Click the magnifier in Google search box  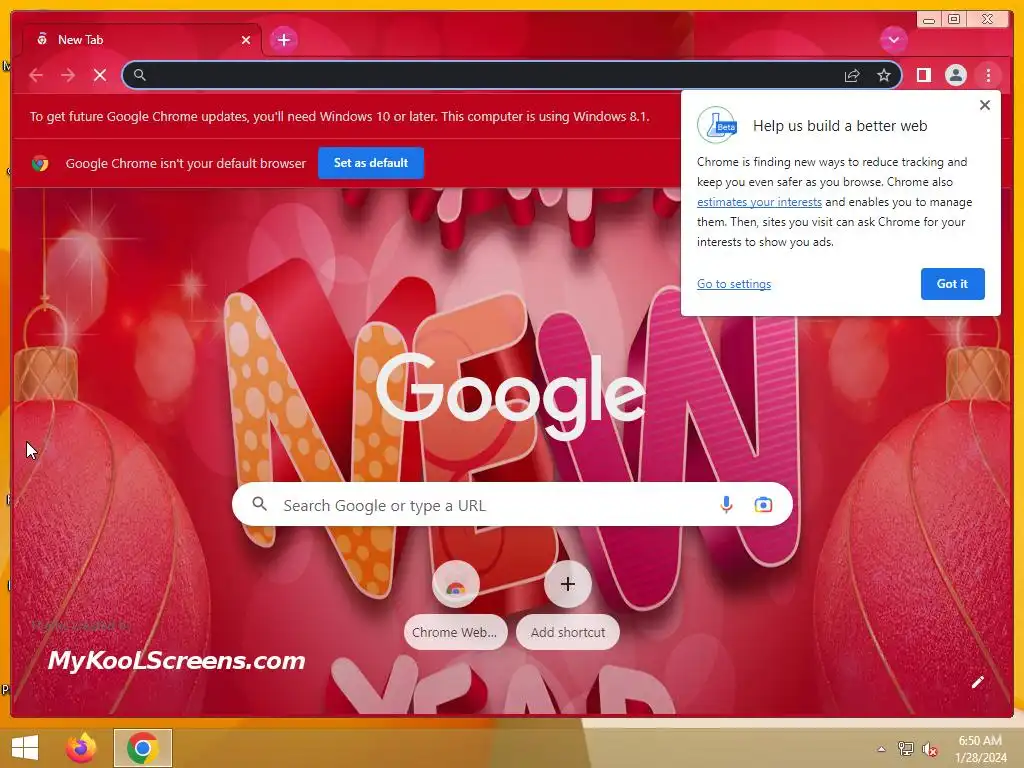click(x=260, y=504)
